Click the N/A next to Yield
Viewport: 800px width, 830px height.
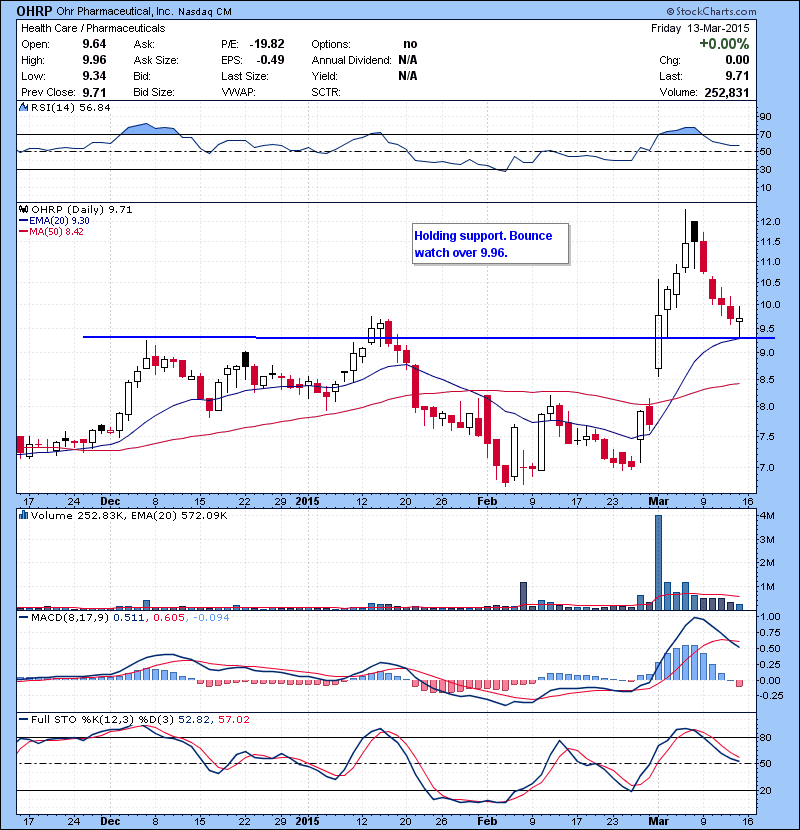pyautogui.click(x=408, y=76)
